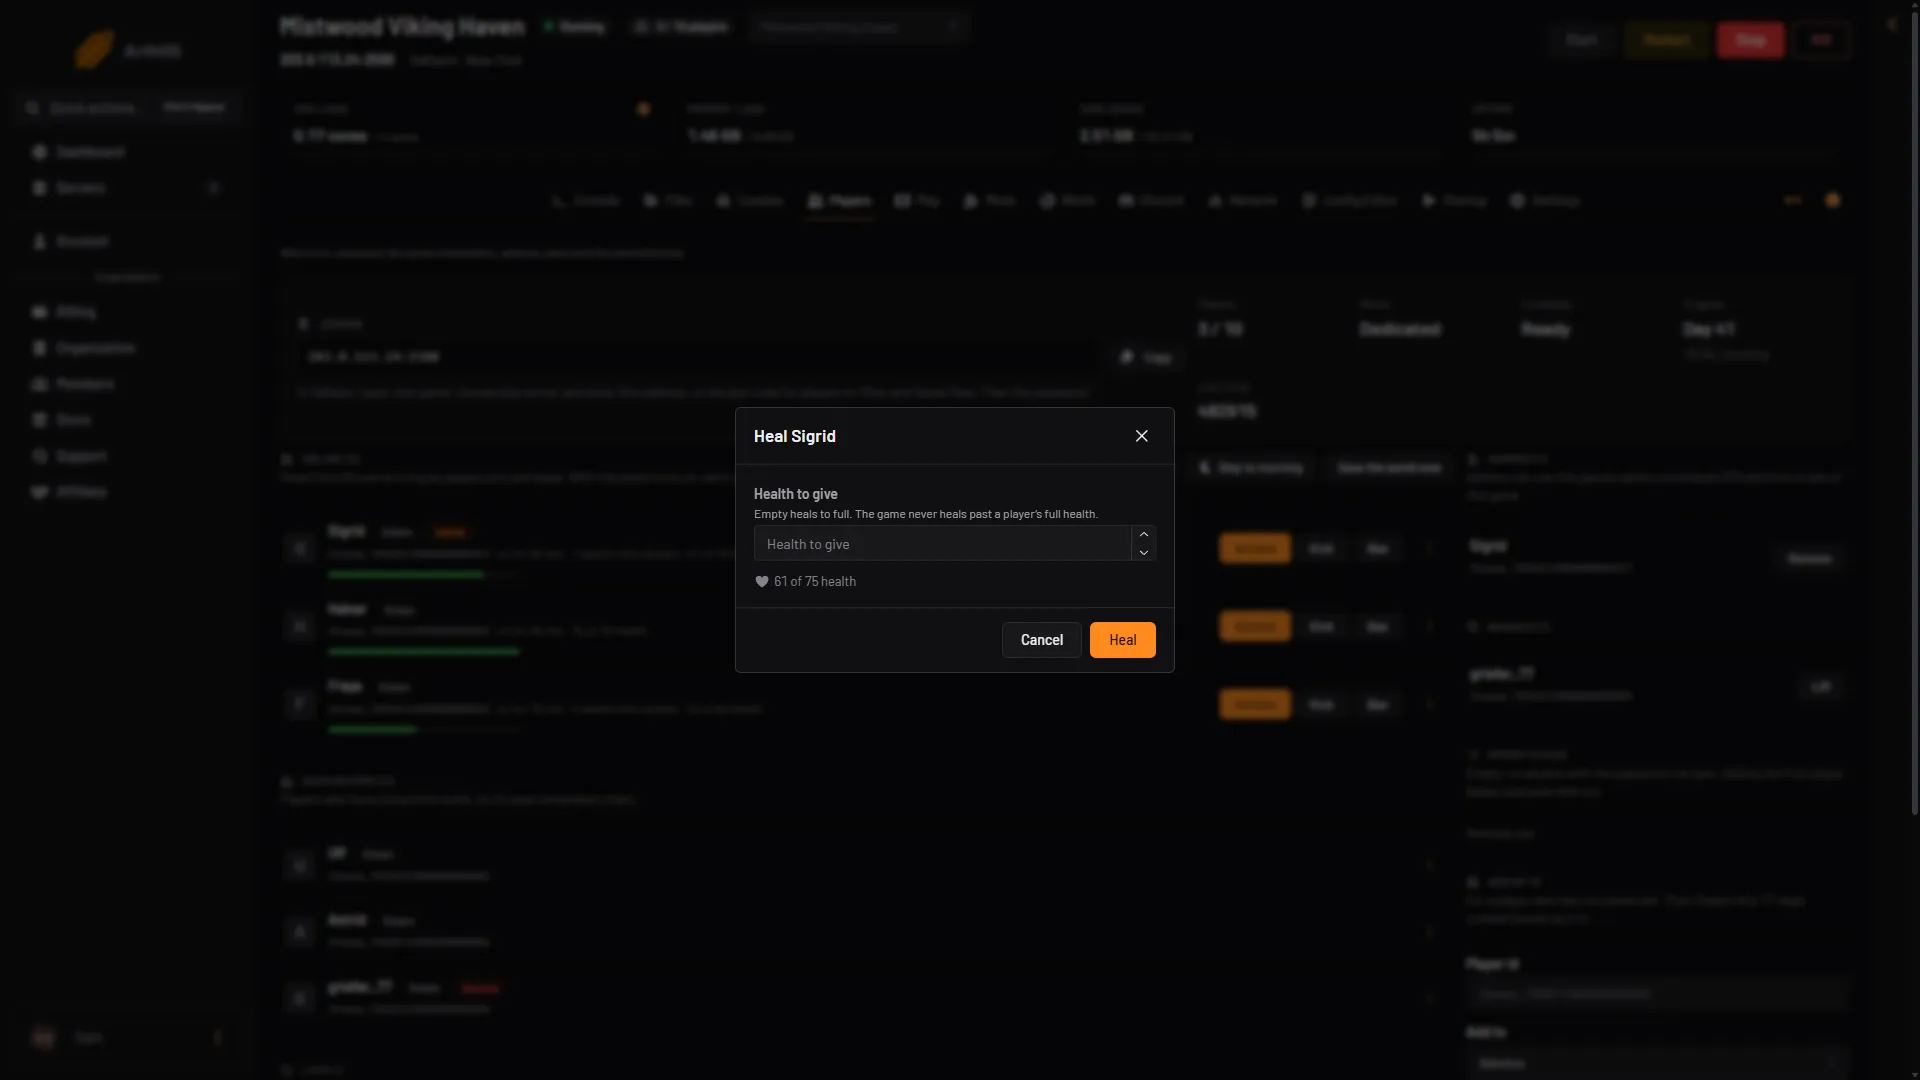Click the 'Health to give' field label
This screenshot has width=1920, height=1080.
[x=795, y=494]
